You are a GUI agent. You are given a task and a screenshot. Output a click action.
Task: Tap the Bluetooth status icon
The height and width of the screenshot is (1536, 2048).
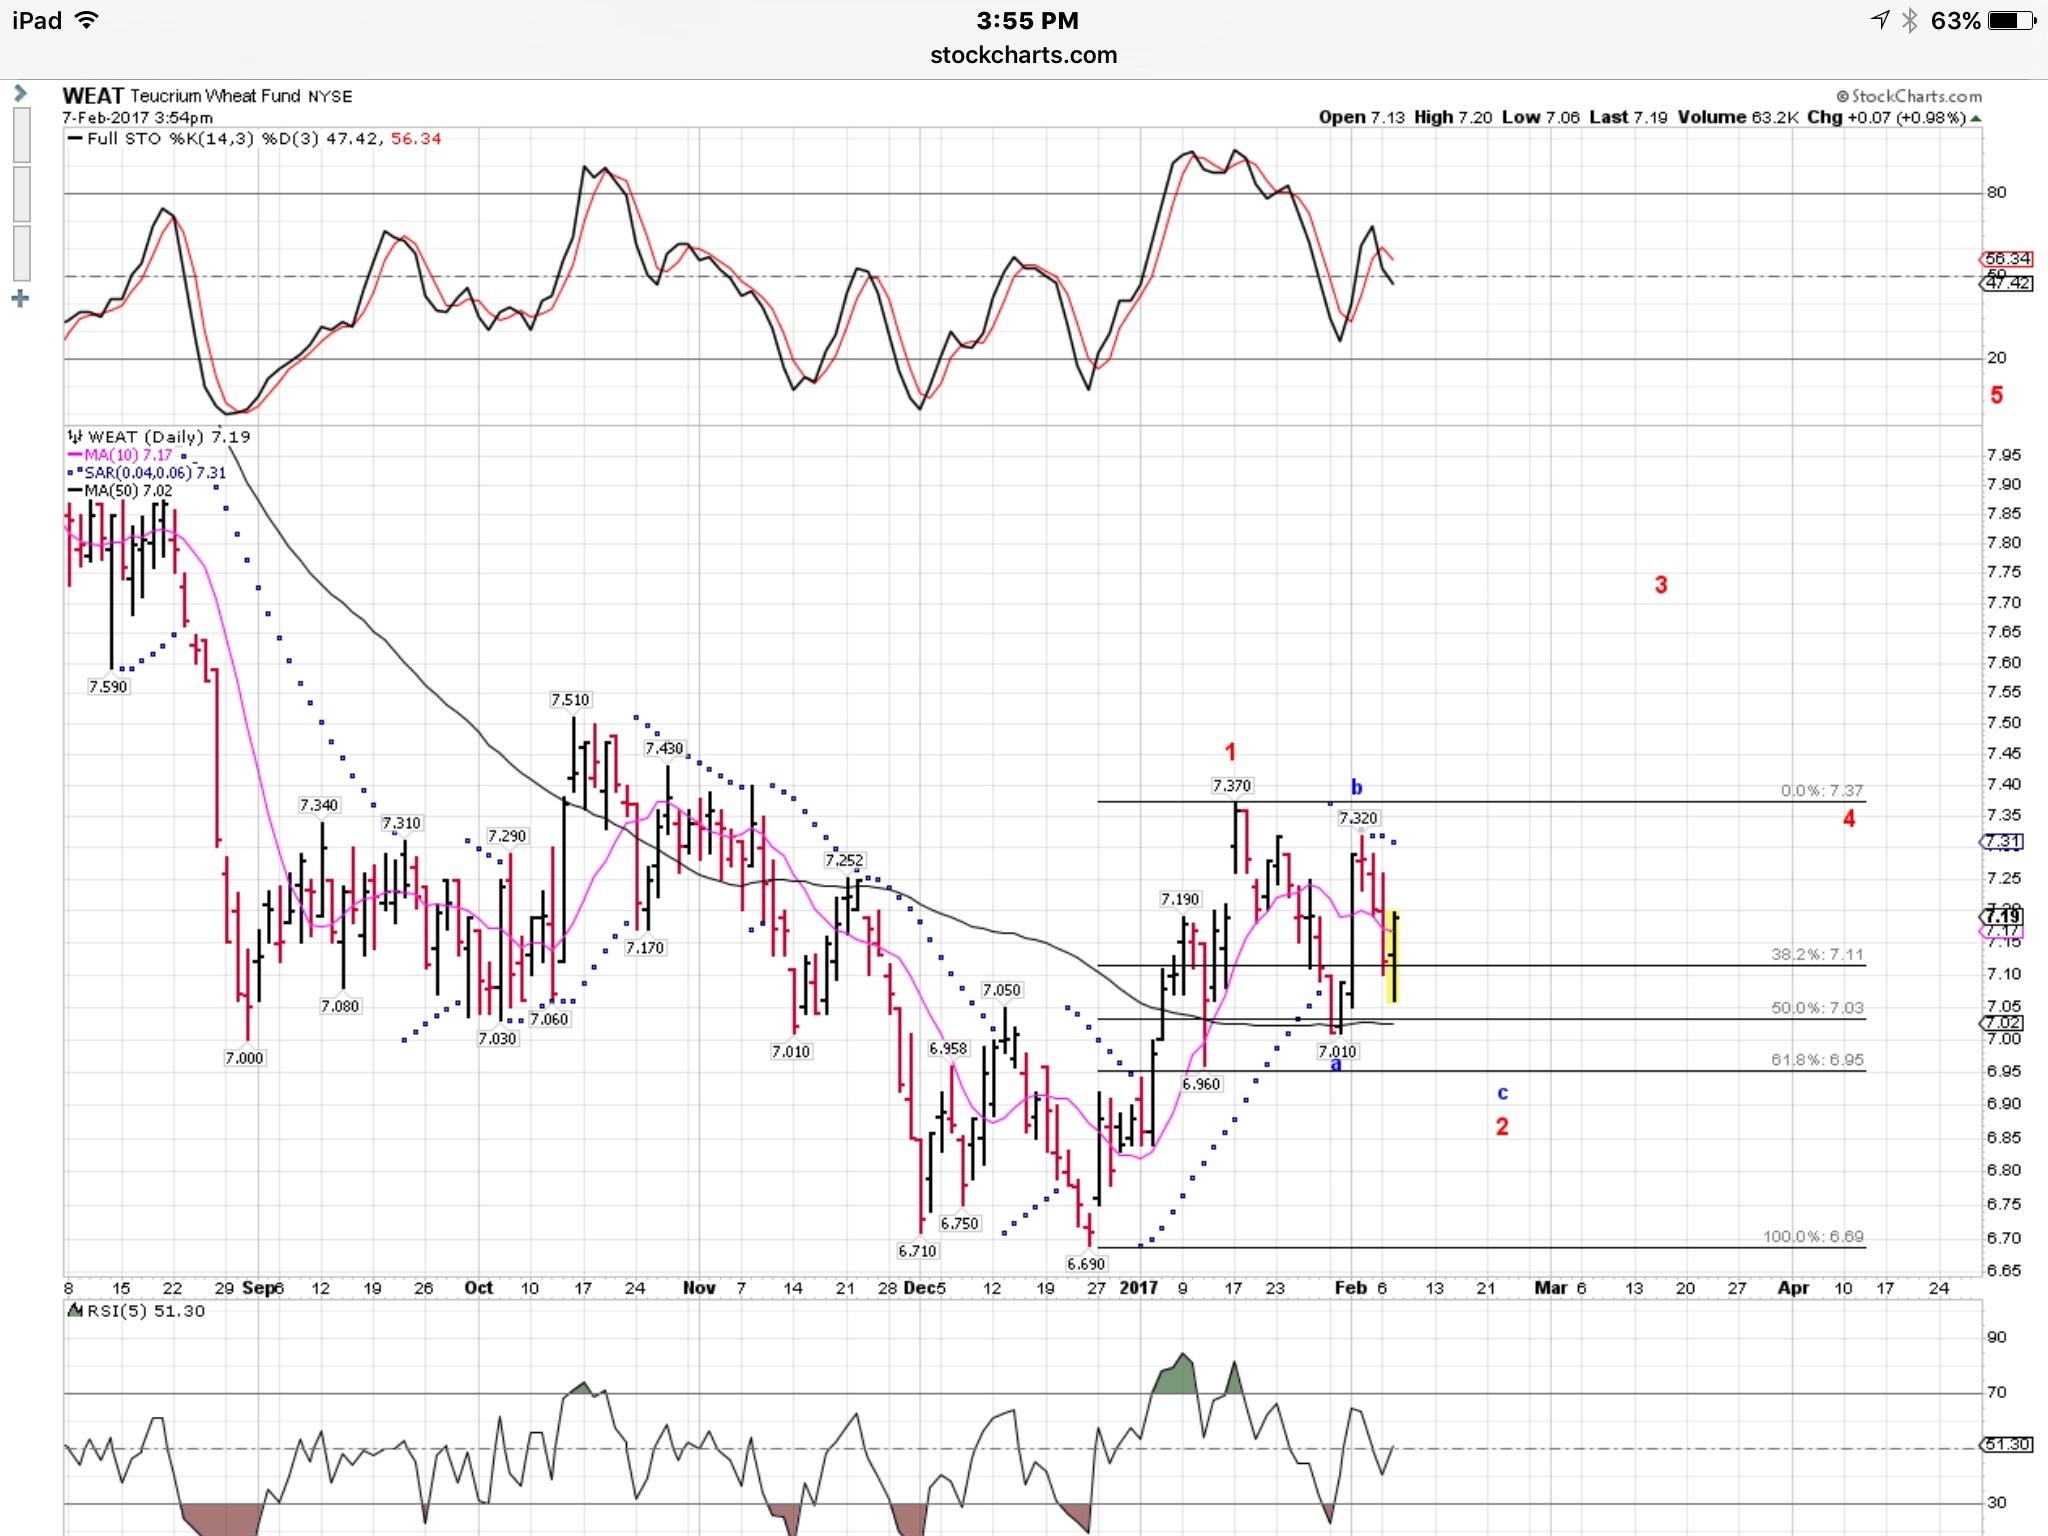pos(1909,21)
